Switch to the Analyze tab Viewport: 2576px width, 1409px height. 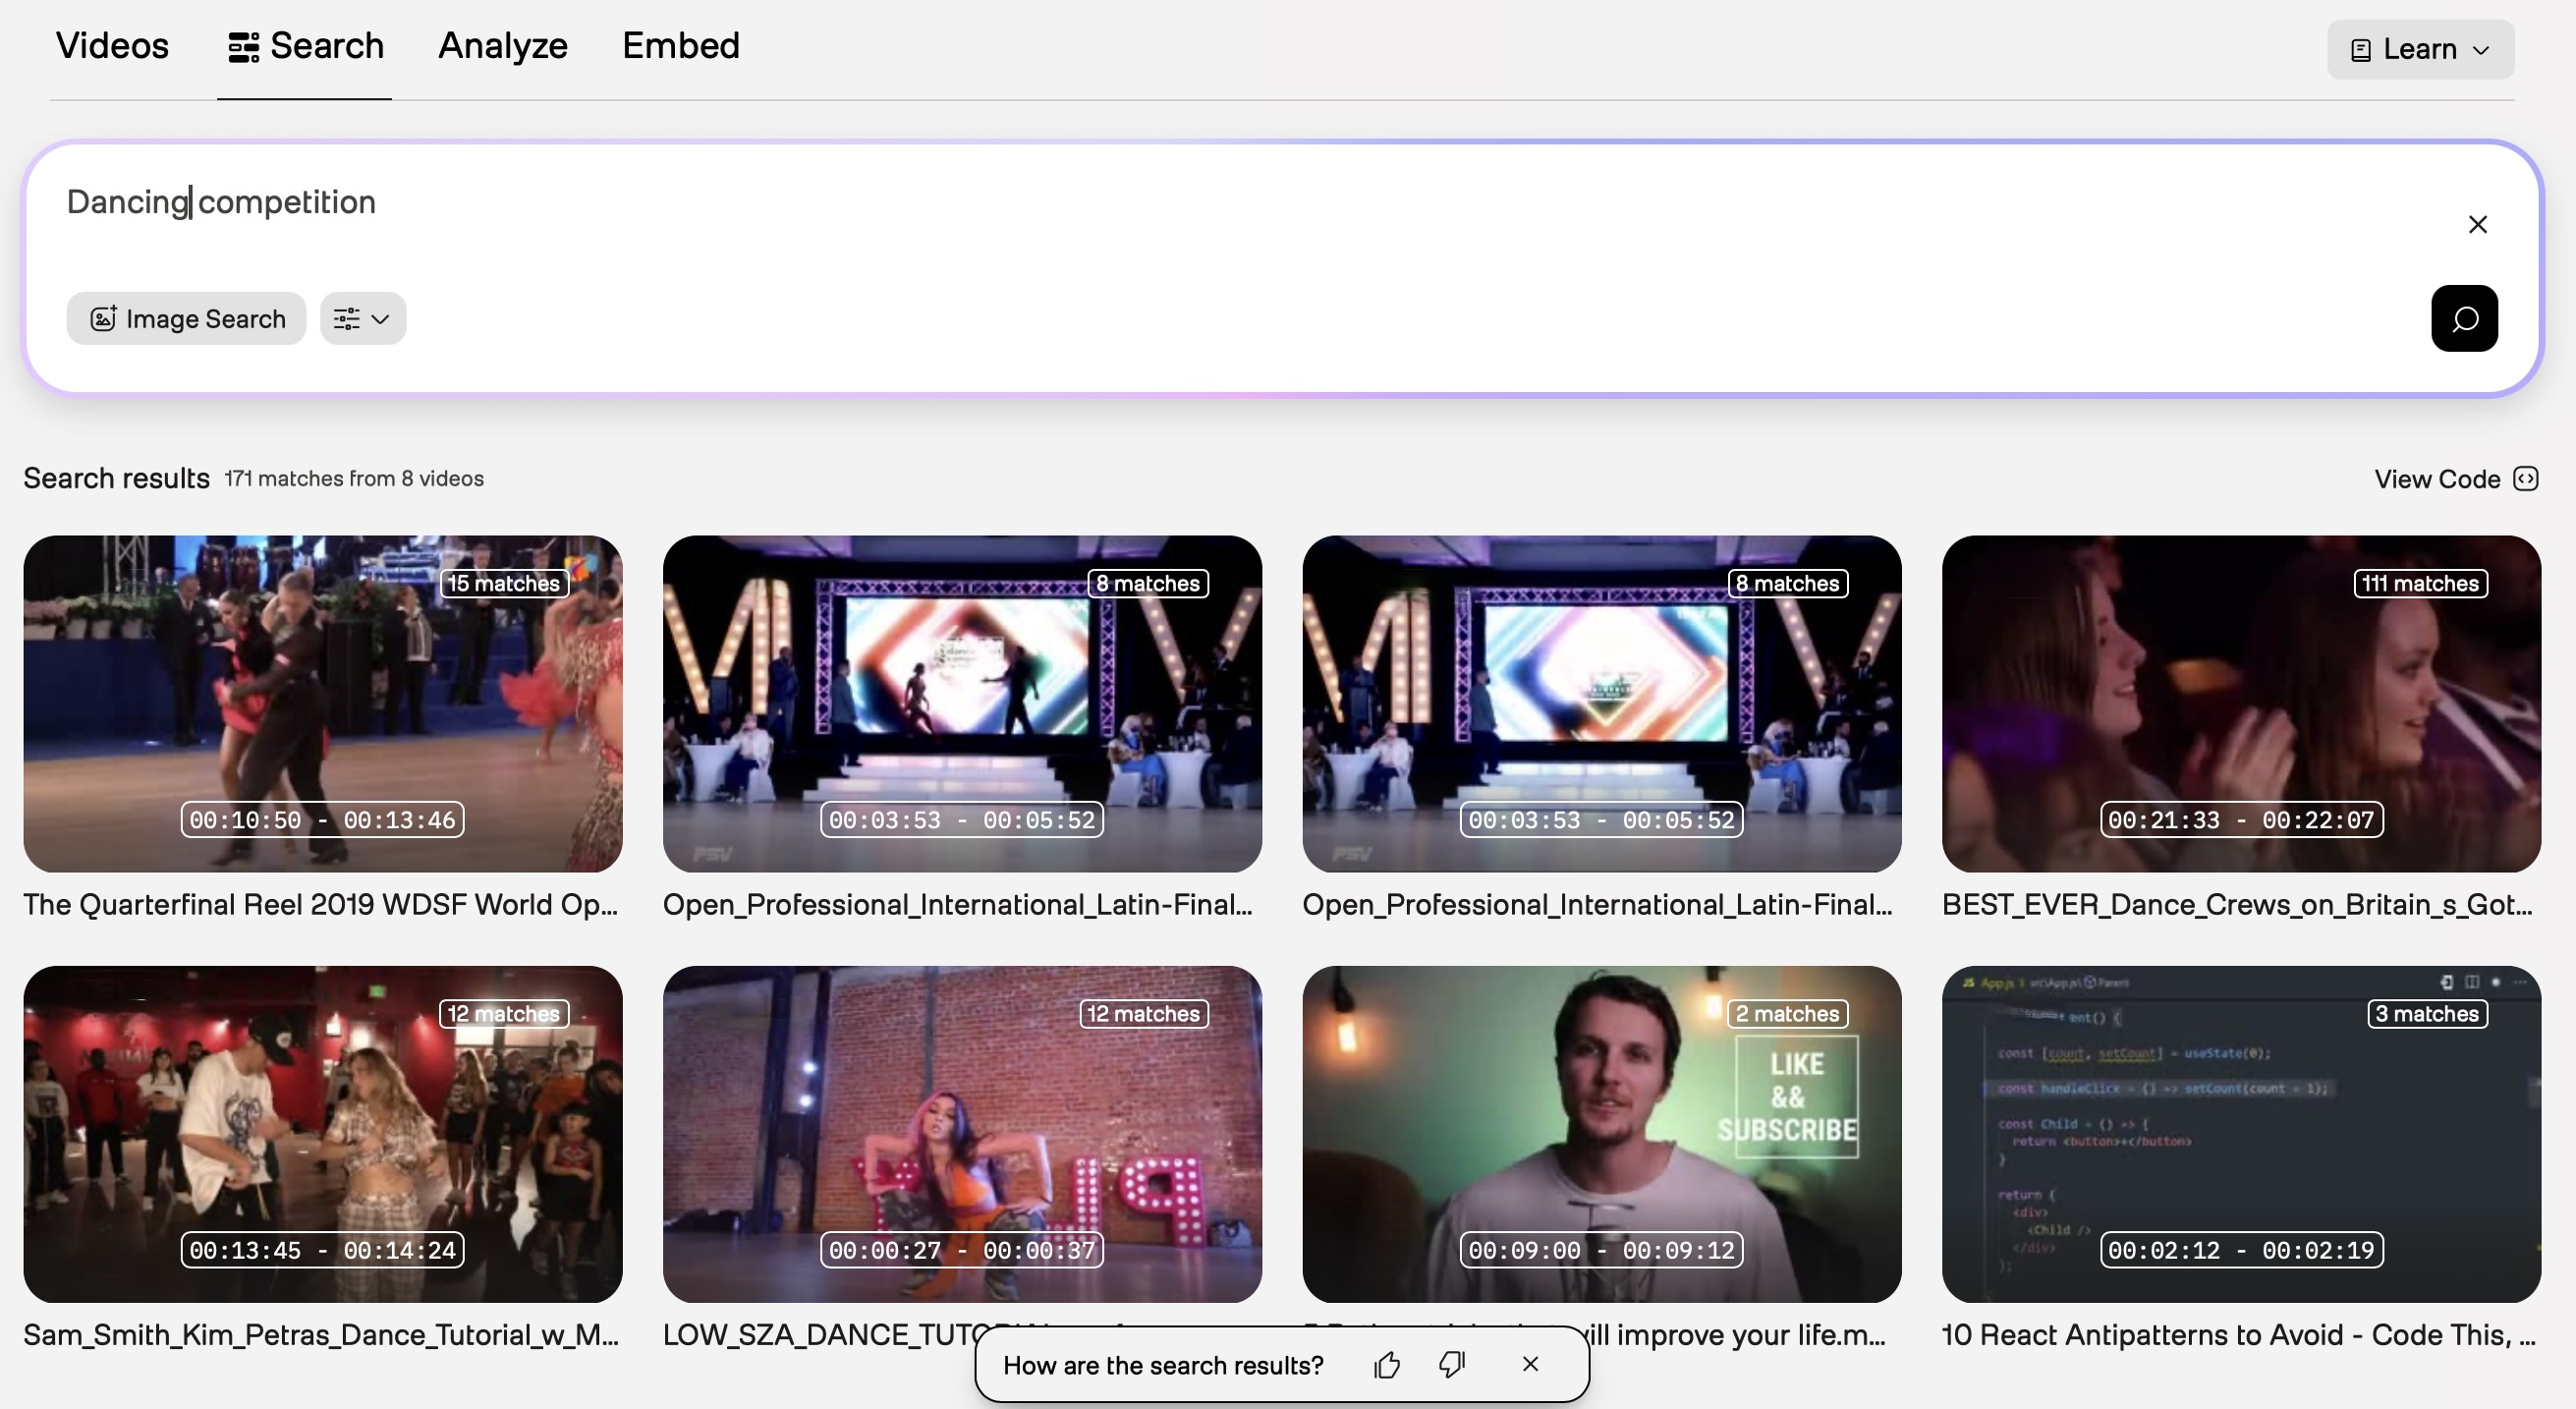[x=503, y=46]
